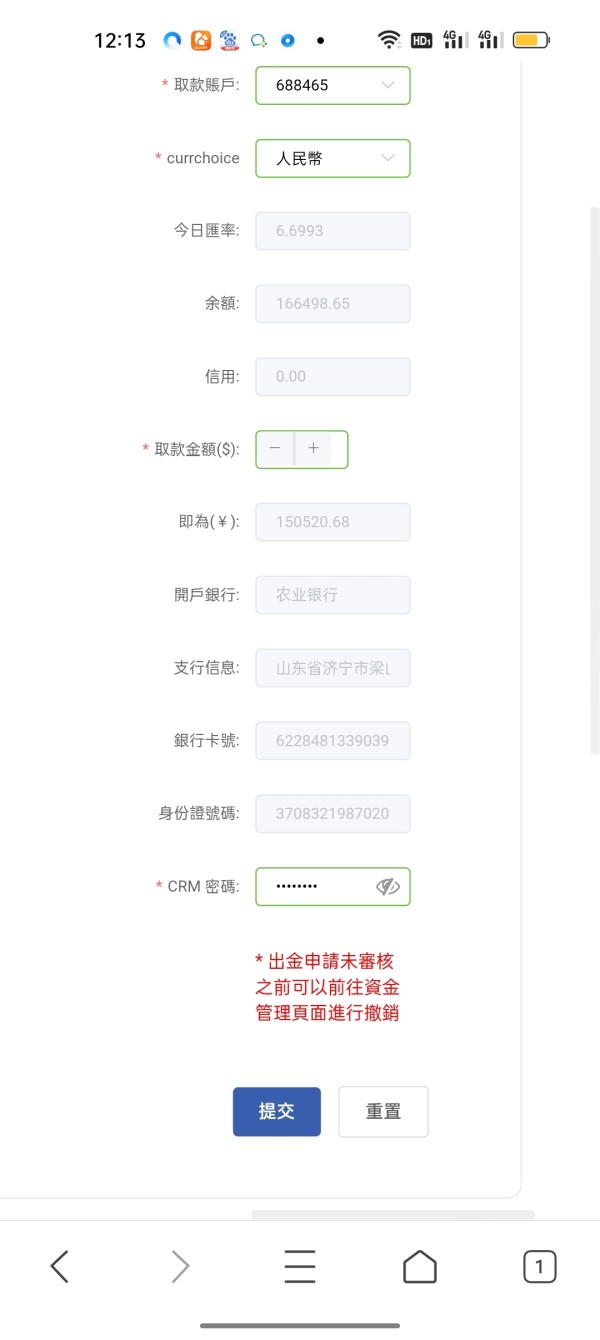Open the tab switcher showing 1
The height and width of the screenshot is (1340, 600).
click(x=540, y=1267)
